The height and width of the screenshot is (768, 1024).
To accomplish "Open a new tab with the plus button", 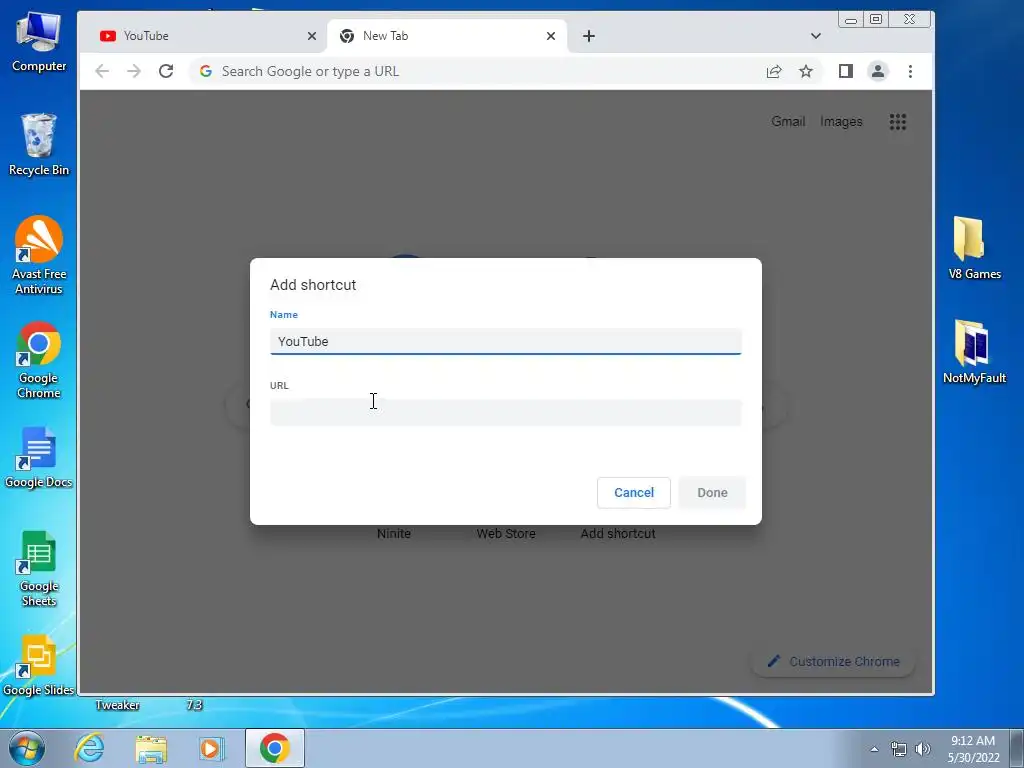I will (x=588, y=36).
